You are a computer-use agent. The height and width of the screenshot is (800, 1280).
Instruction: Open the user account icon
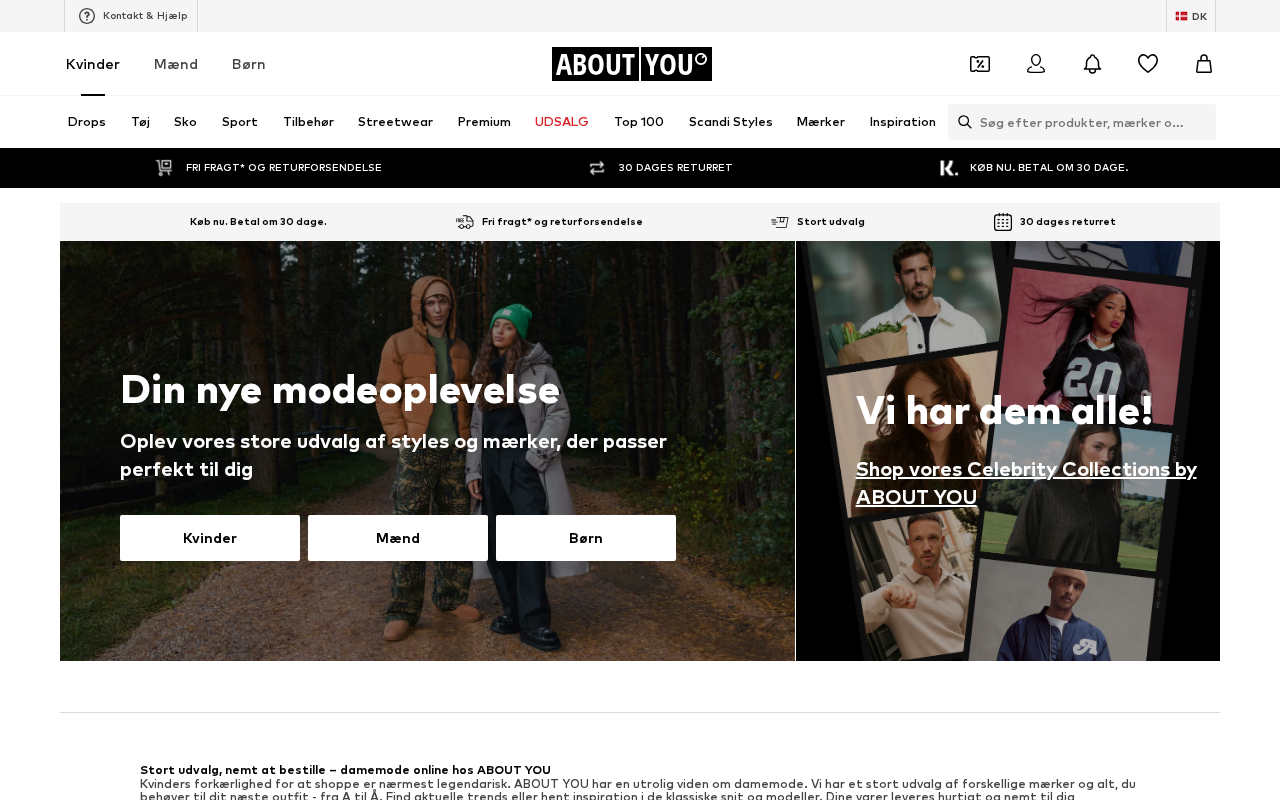(x=1036, y=64)
